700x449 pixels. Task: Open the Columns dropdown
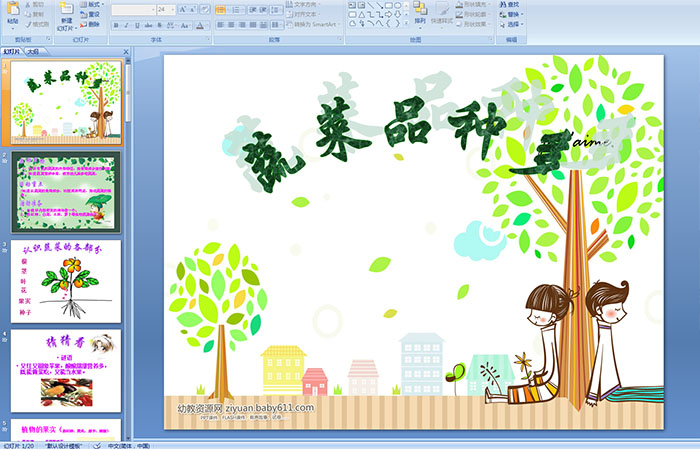coord(276,25)
